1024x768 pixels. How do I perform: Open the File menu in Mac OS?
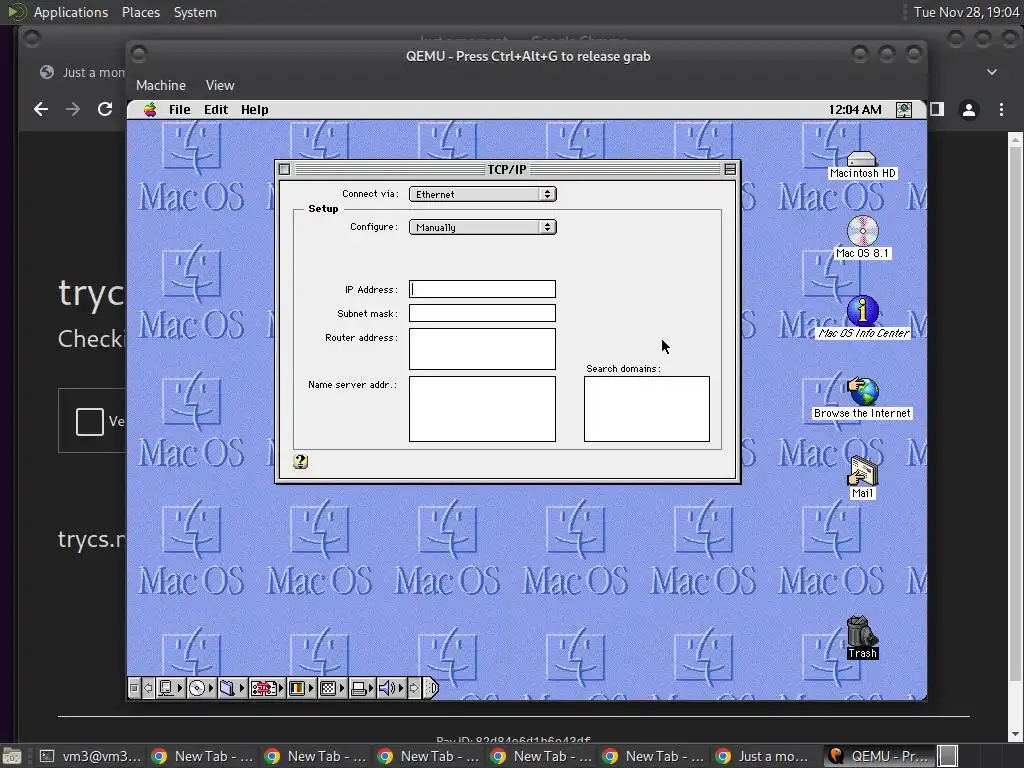(180, 110)
